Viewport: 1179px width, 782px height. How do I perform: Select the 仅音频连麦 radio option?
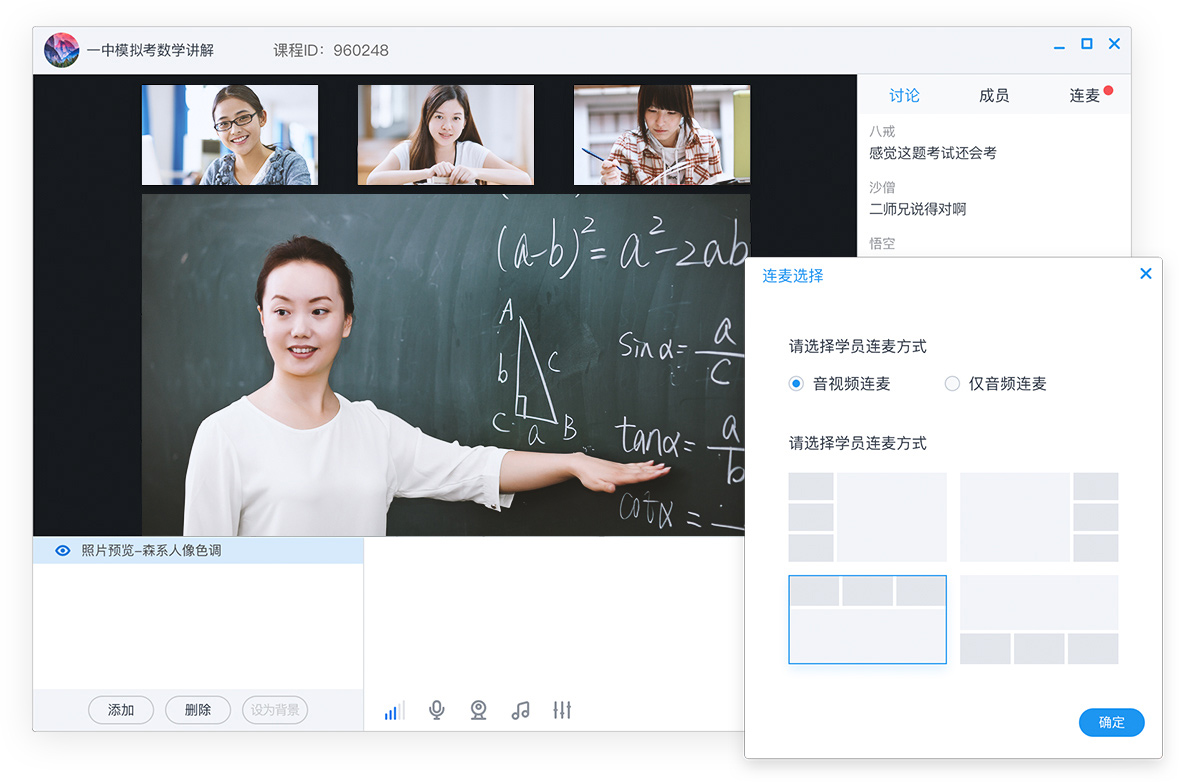[952, 384]
